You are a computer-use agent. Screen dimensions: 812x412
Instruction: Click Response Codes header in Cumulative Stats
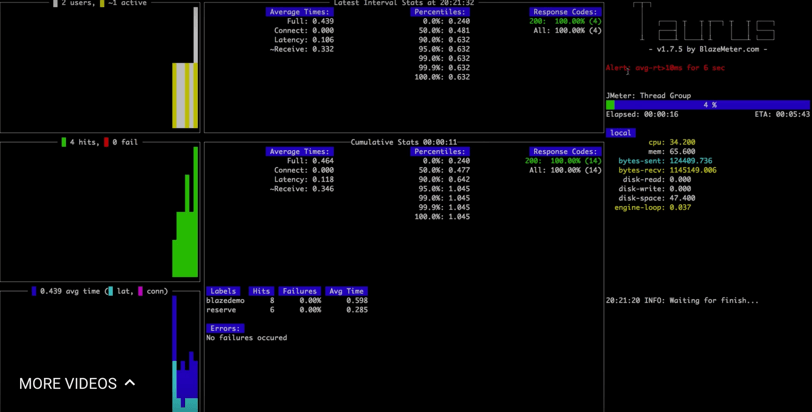tap(563, 152)
